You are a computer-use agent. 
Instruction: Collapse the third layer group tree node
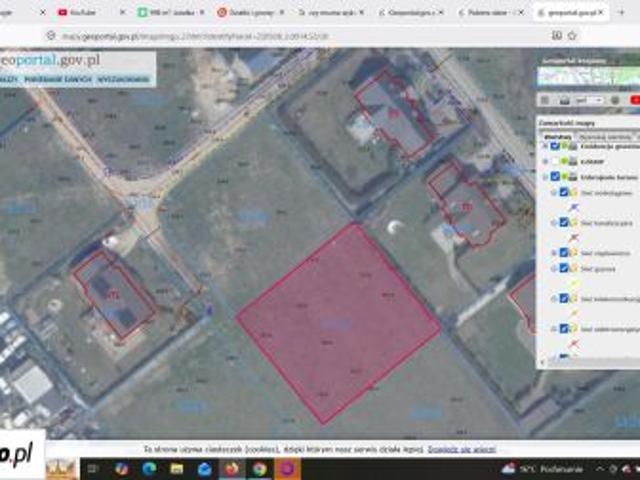545,177
